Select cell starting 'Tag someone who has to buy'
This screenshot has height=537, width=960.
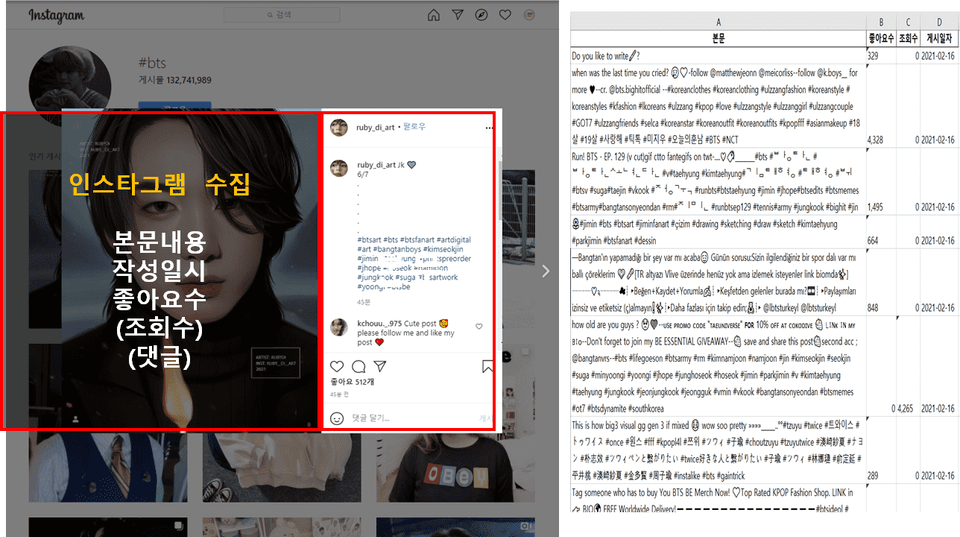pyautogui.click(x=718, y=498)
